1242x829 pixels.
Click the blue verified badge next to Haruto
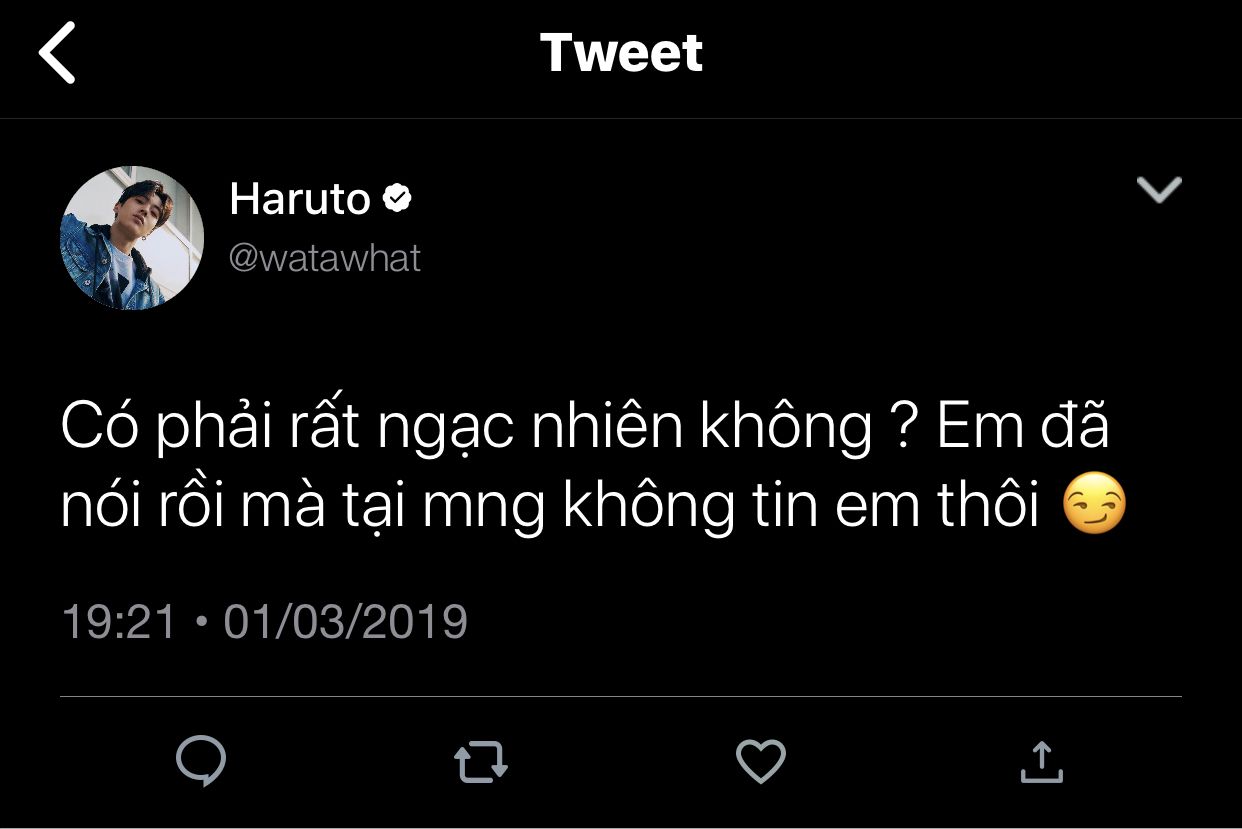click(397, 199)
